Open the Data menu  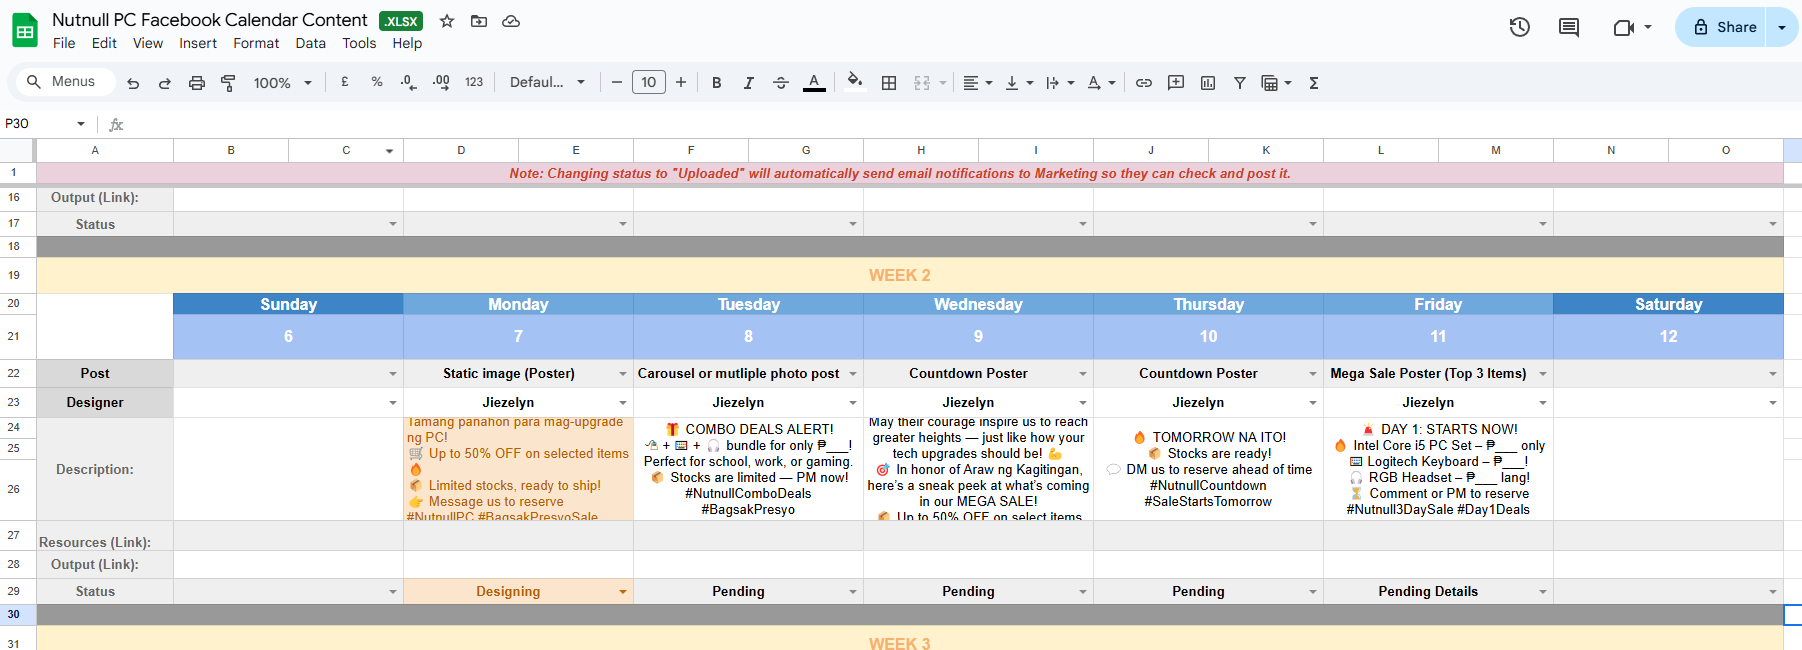[x=311, y=43]
